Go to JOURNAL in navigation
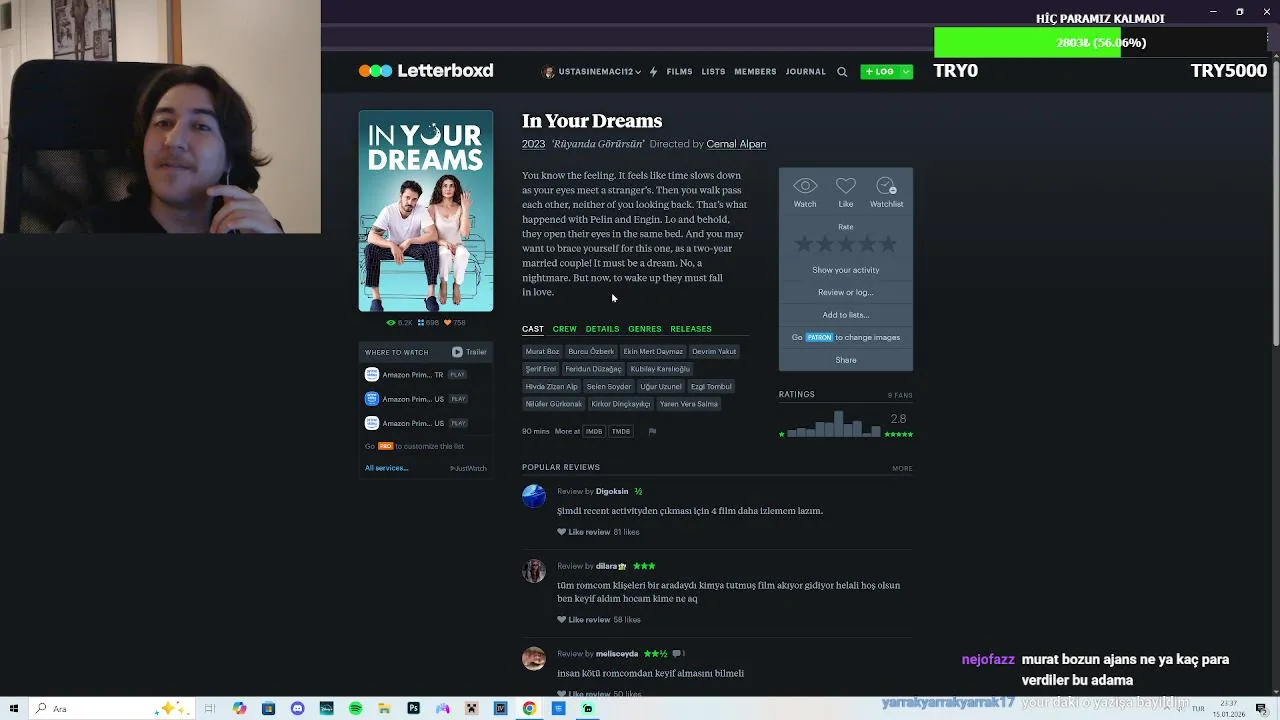Image resolution: width=1280 pixels, height=720 pixels. 806,72
